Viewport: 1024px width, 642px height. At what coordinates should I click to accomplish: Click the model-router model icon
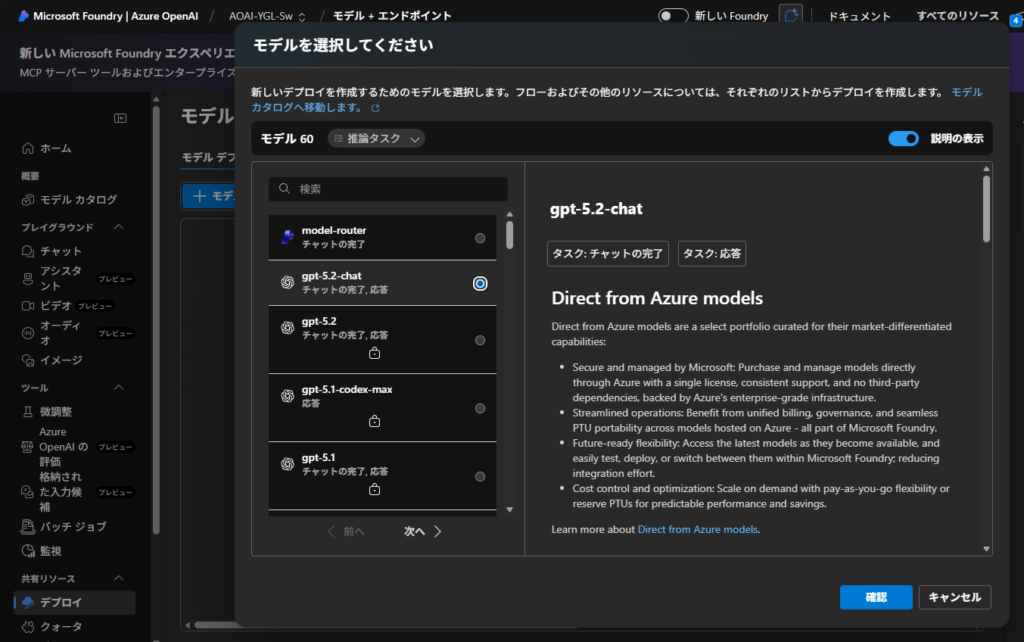287,237
